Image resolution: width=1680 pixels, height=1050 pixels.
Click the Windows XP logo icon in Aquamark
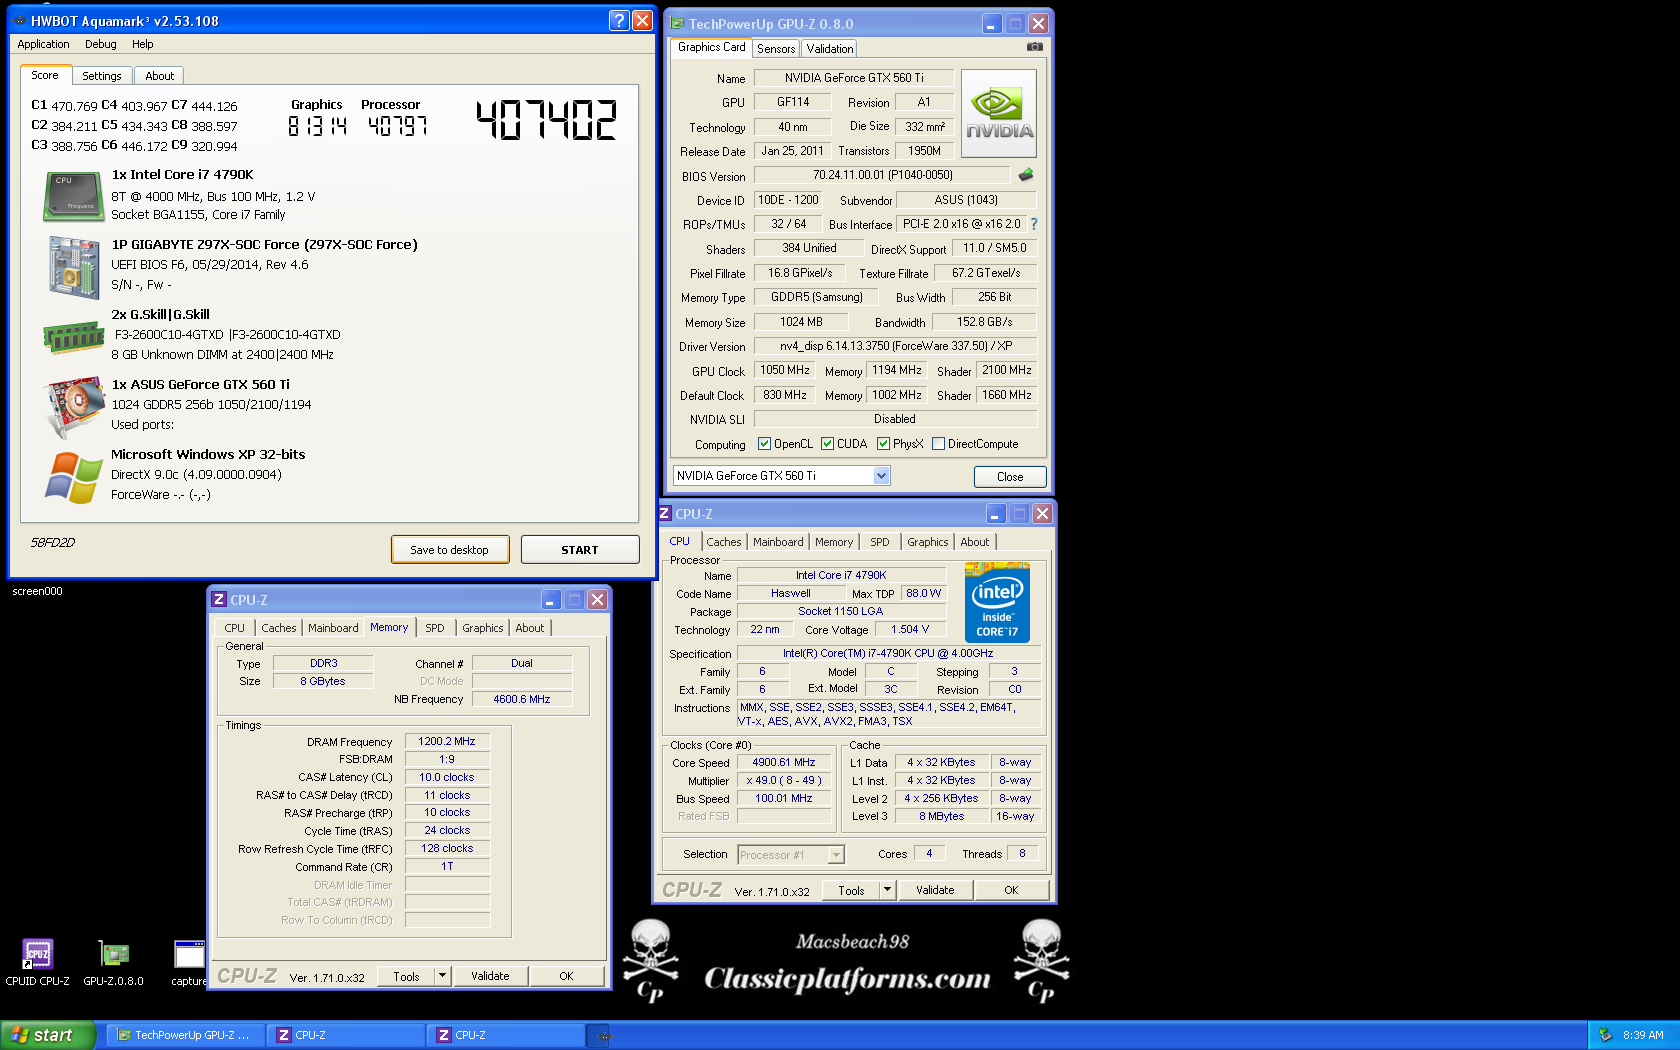74,477
